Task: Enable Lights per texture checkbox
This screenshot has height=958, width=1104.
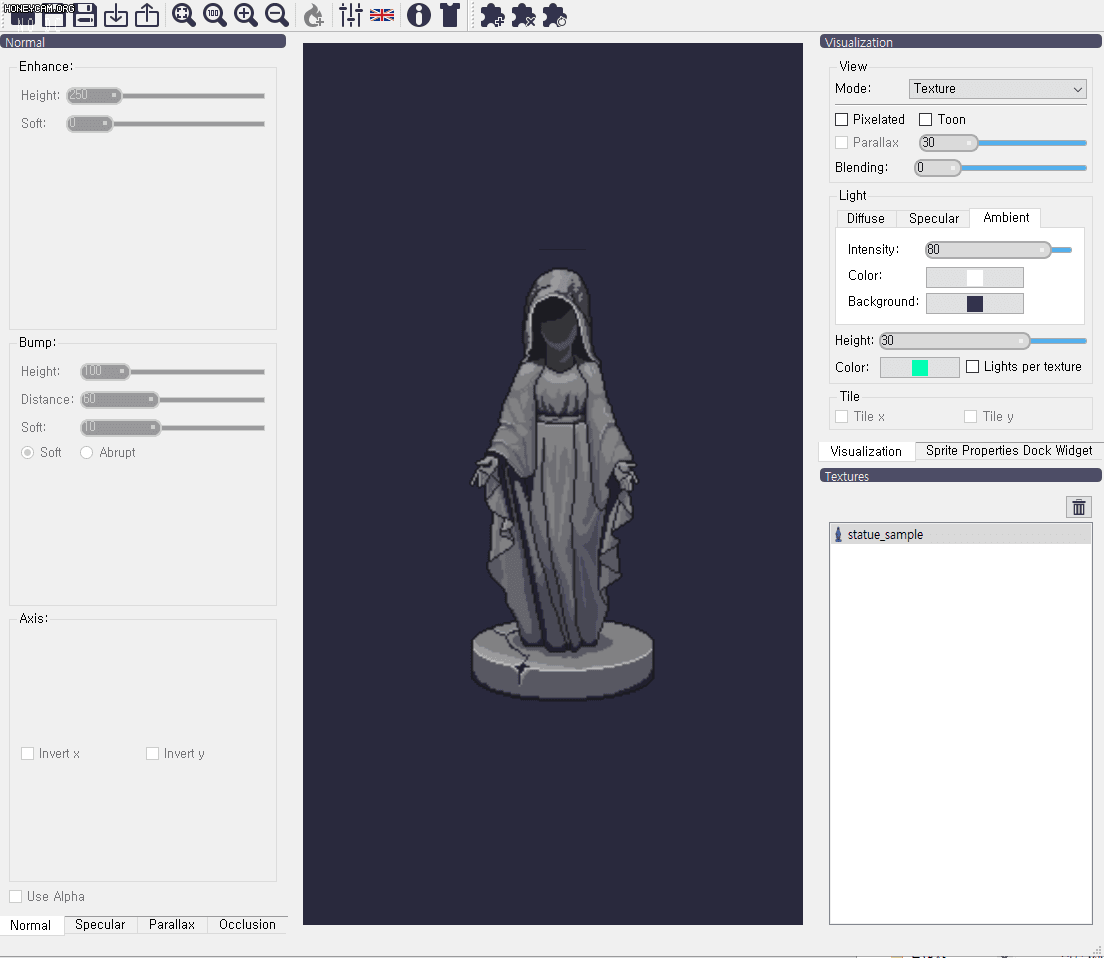Action: pos(972,366)
